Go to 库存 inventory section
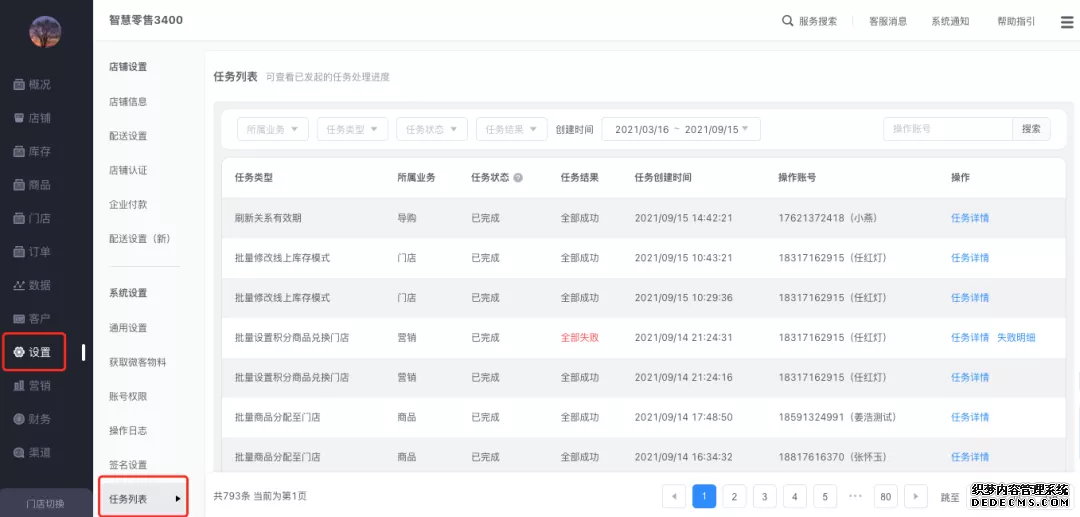 click(x=32, y=151)
